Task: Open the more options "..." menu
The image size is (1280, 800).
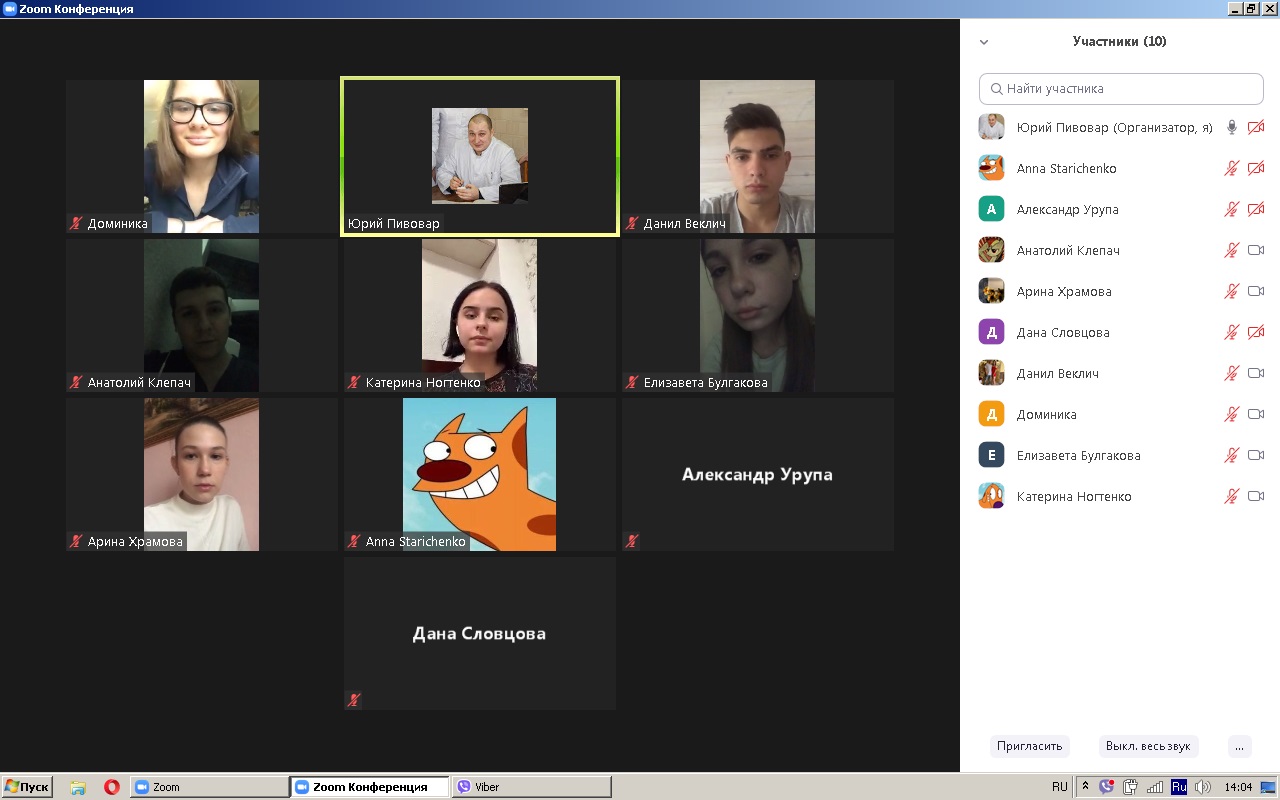Action: [x=1239, y=746]
